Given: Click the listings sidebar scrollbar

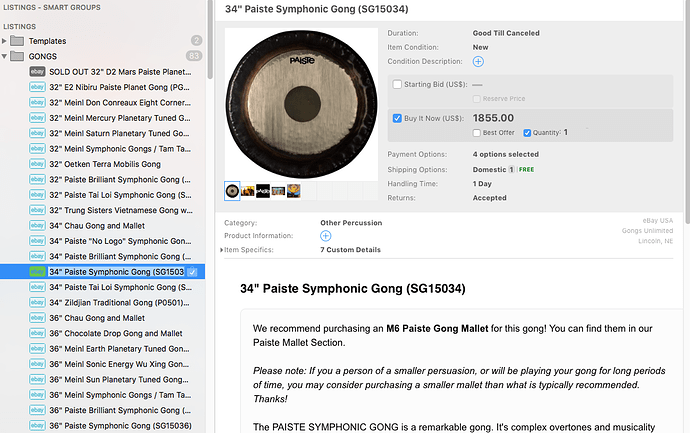Looking at the screenshot, I should point(210,40).
